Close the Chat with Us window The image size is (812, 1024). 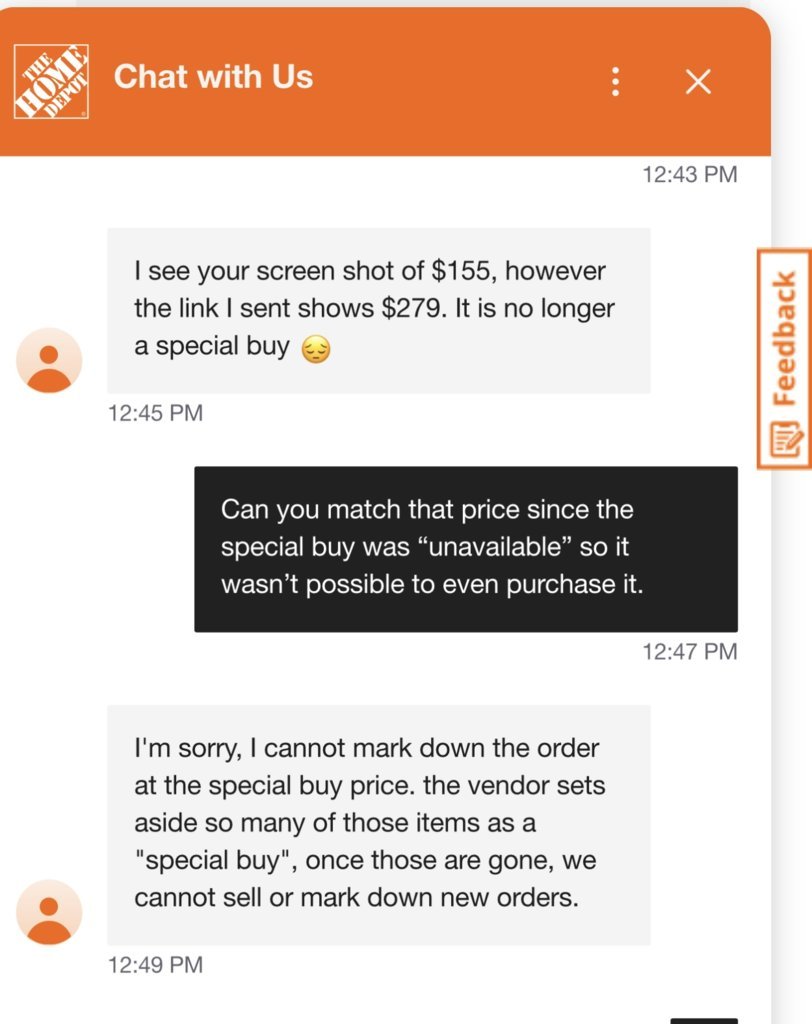click(698, 82)
